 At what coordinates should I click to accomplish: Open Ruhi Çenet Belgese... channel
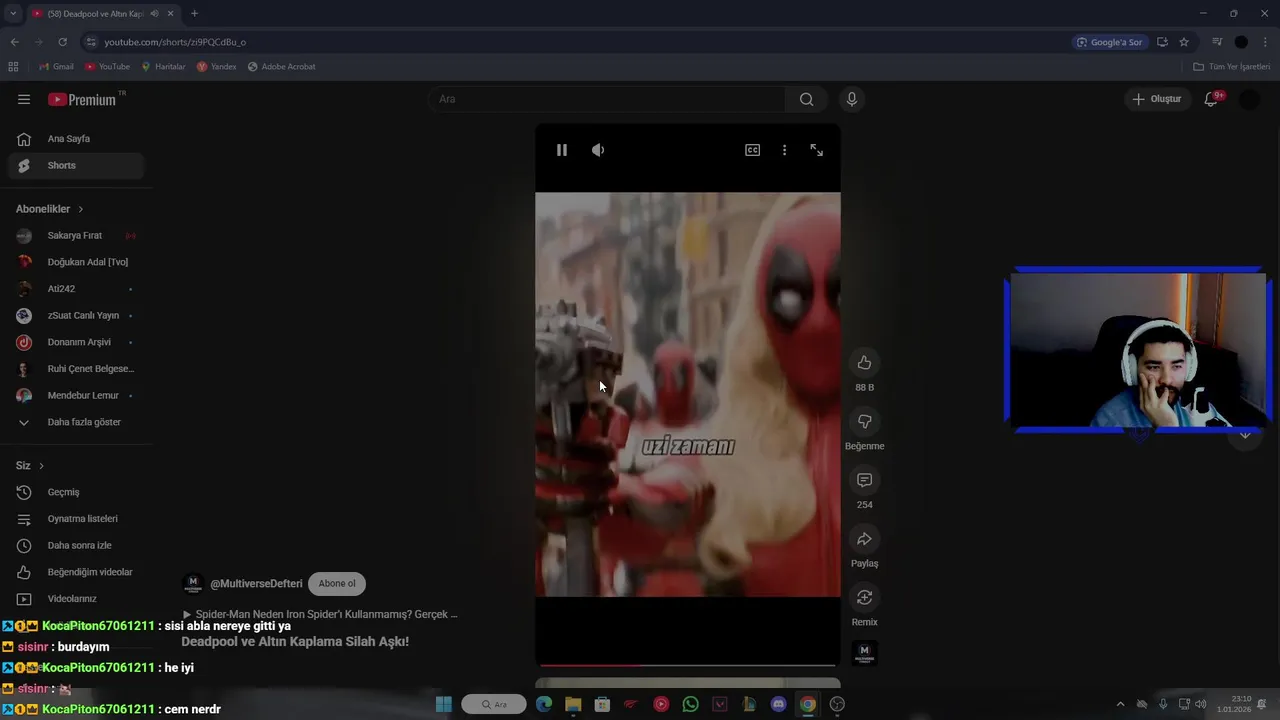pyautogui.click(x=76, y=369)
